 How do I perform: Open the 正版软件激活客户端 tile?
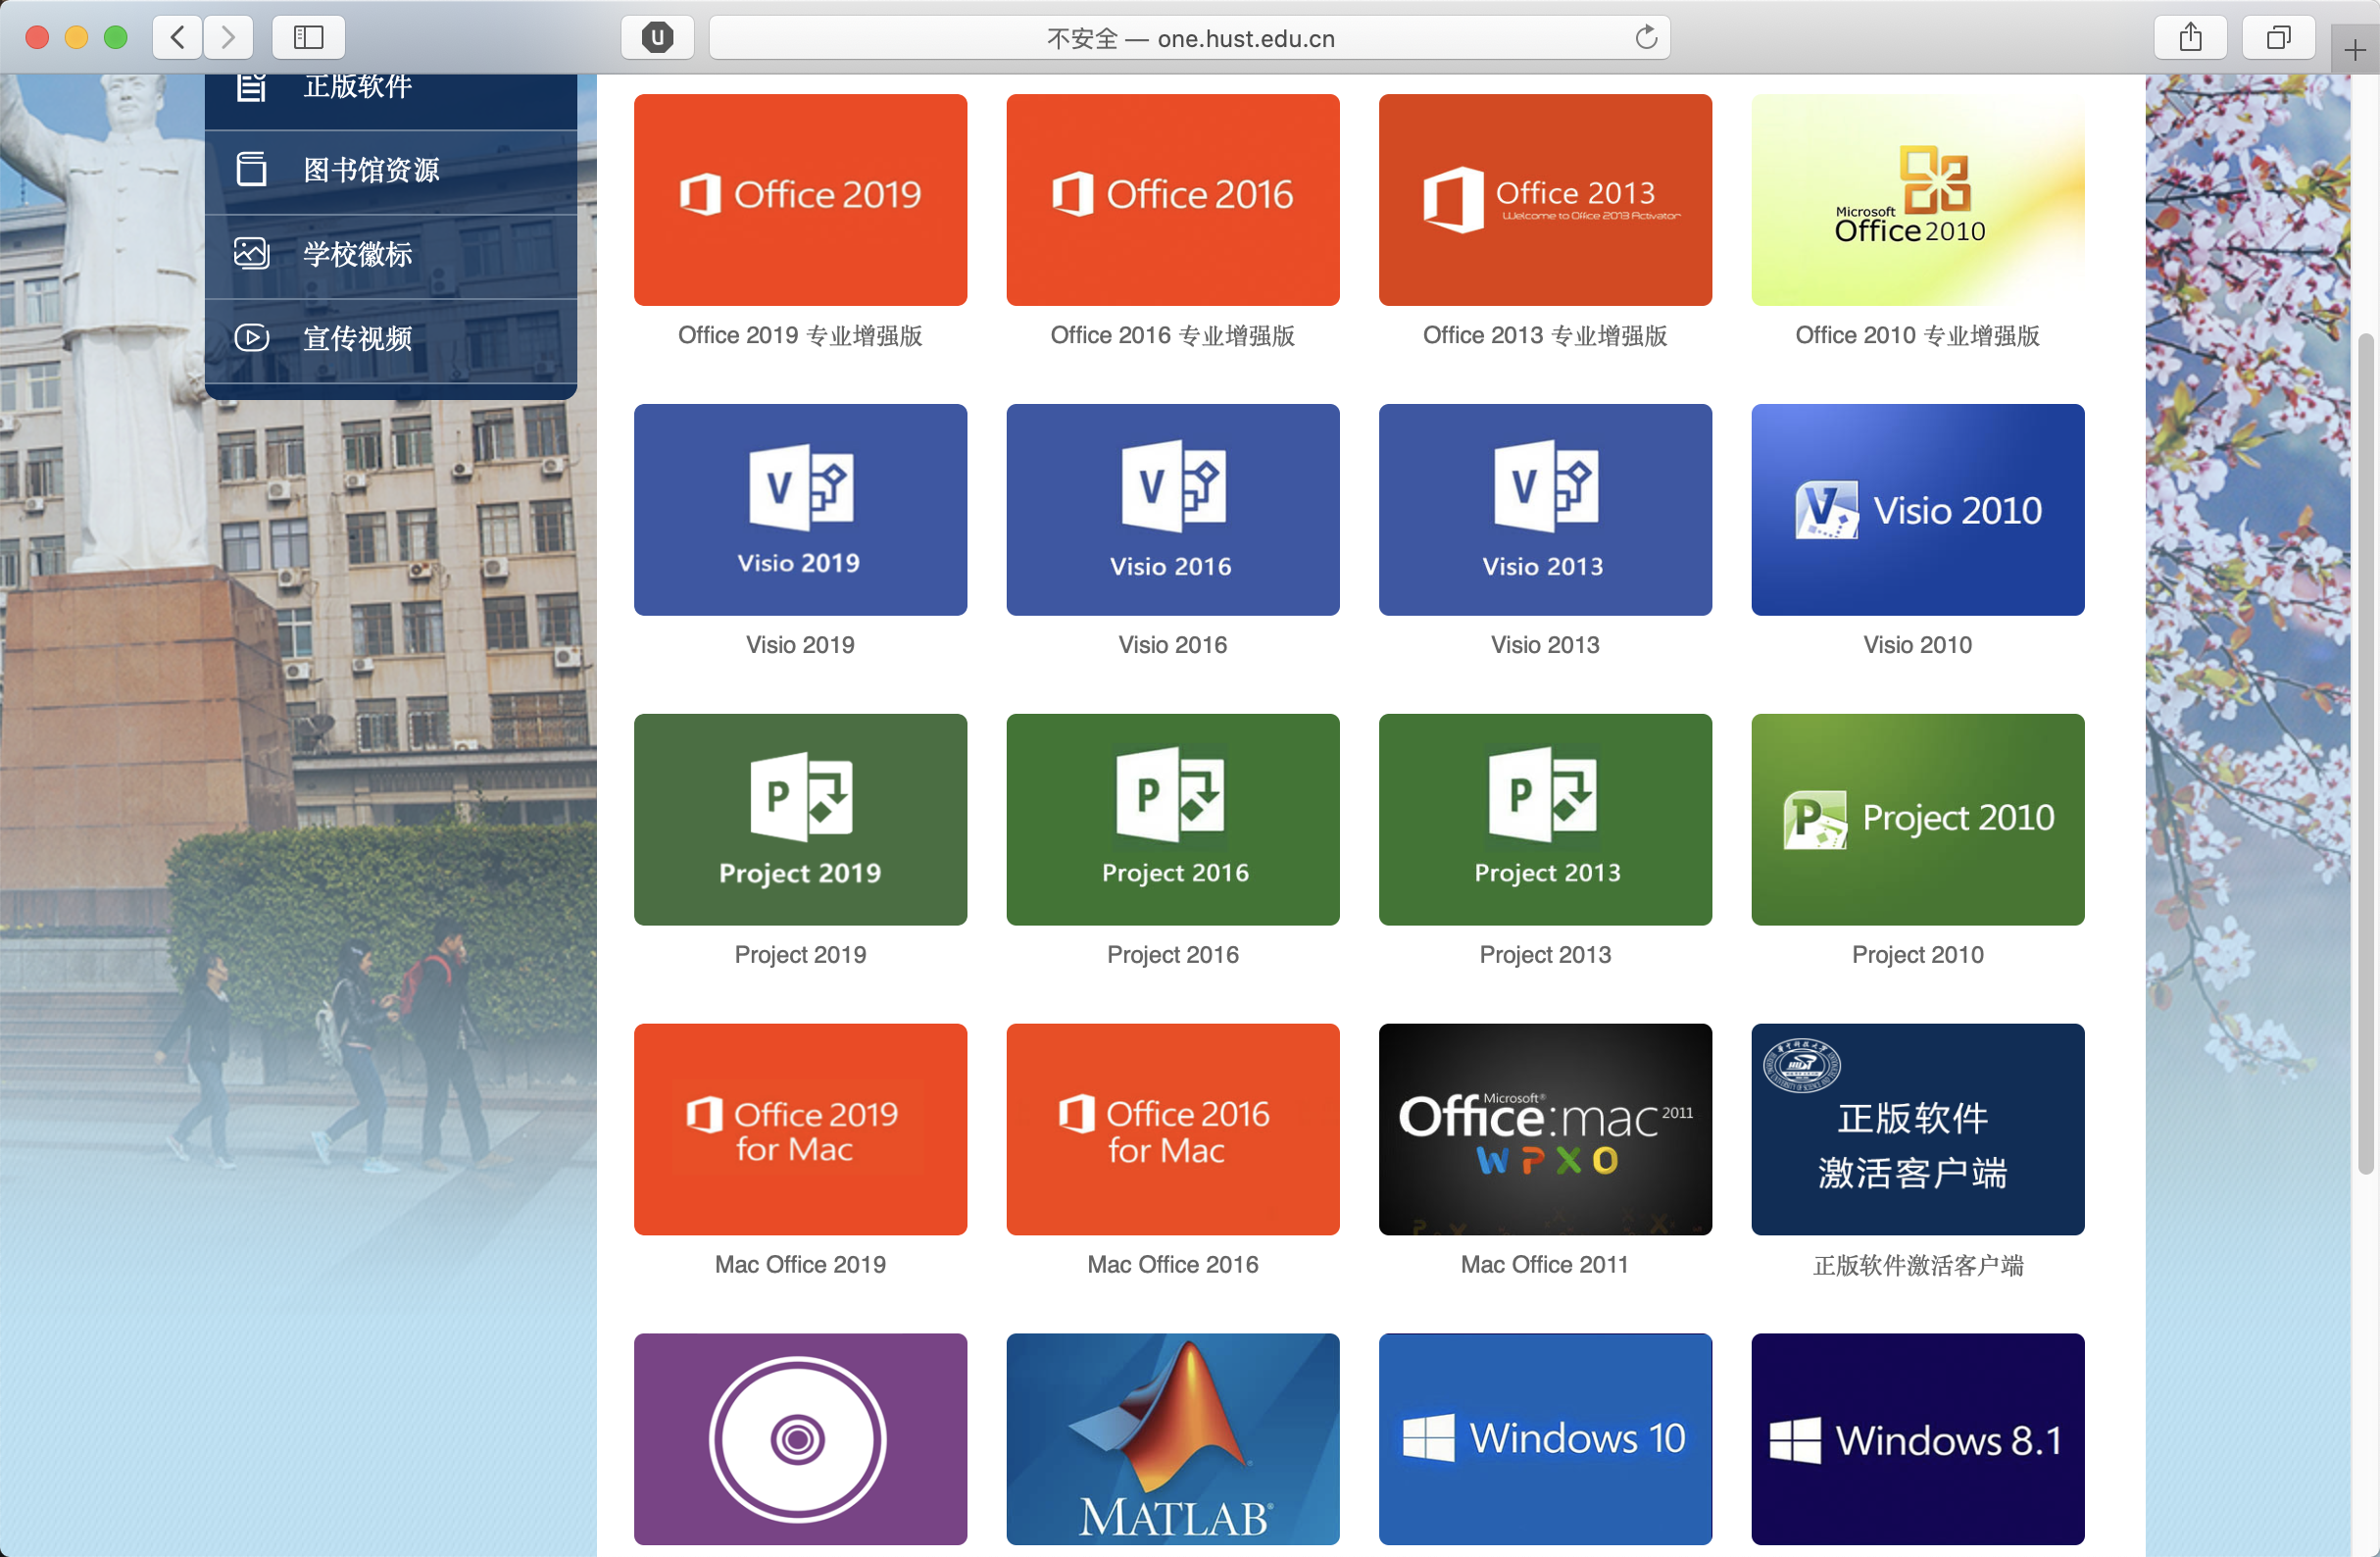click(x=1917, y=1129)
